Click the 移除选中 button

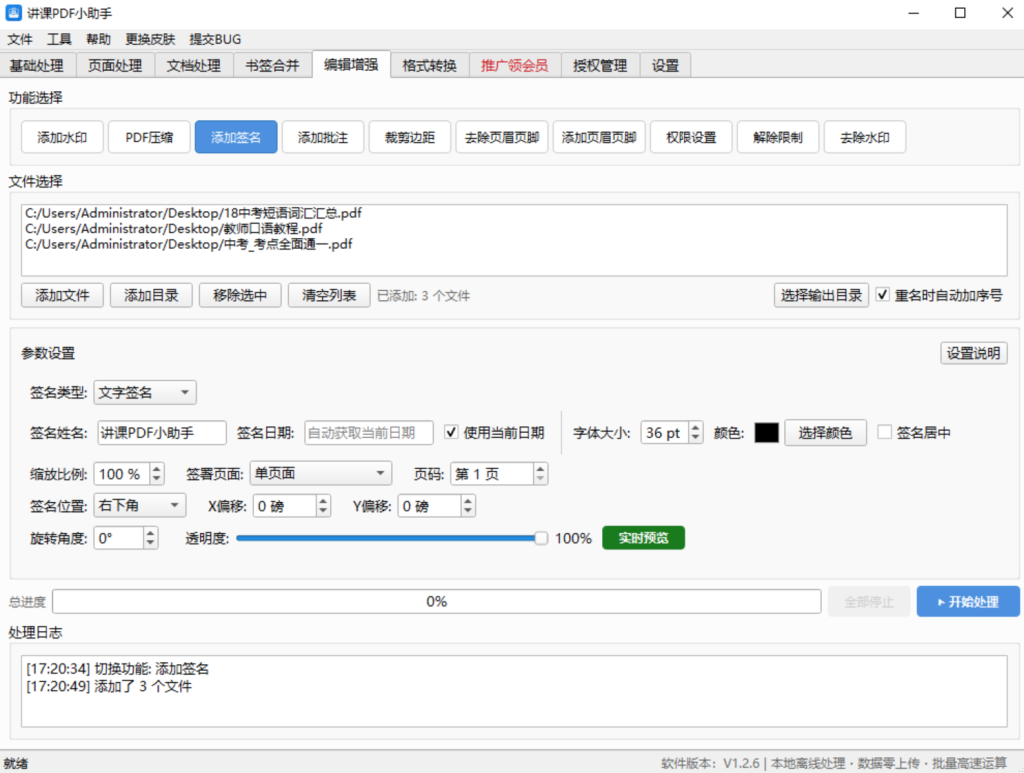tap(240, 296)
